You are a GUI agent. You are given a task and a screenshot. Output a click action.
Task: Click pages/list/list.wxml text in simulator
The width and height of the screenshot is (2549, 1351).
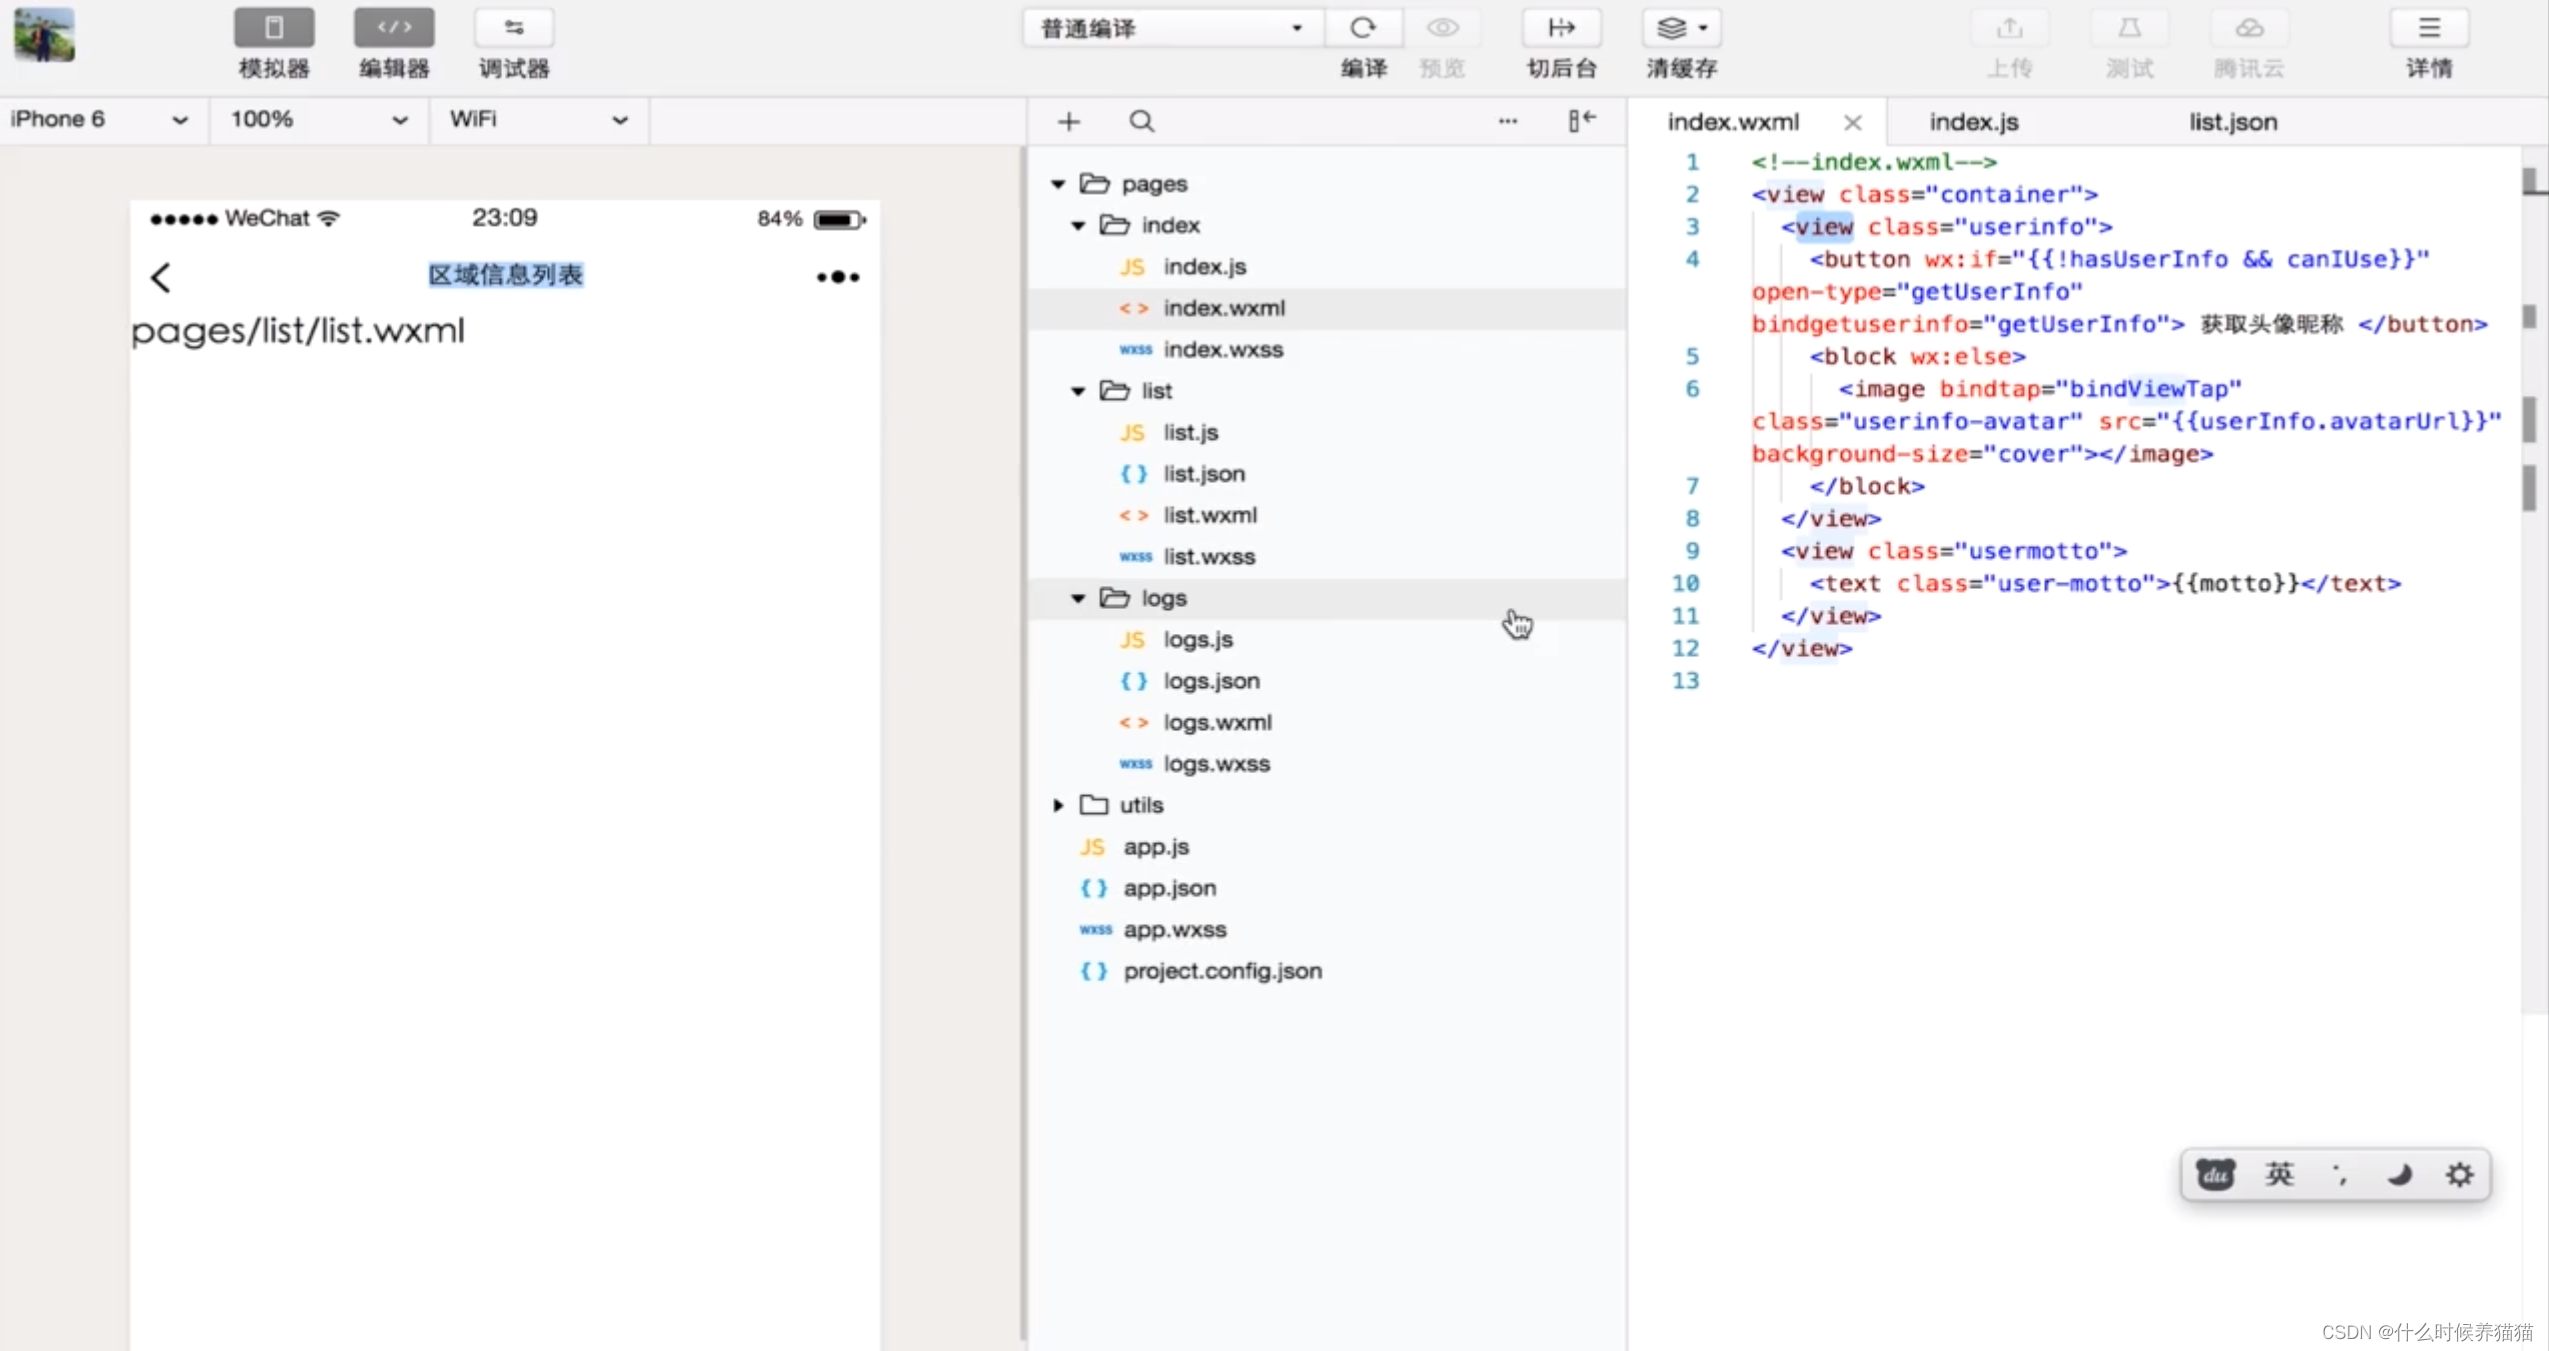click(x=298, y=330)
